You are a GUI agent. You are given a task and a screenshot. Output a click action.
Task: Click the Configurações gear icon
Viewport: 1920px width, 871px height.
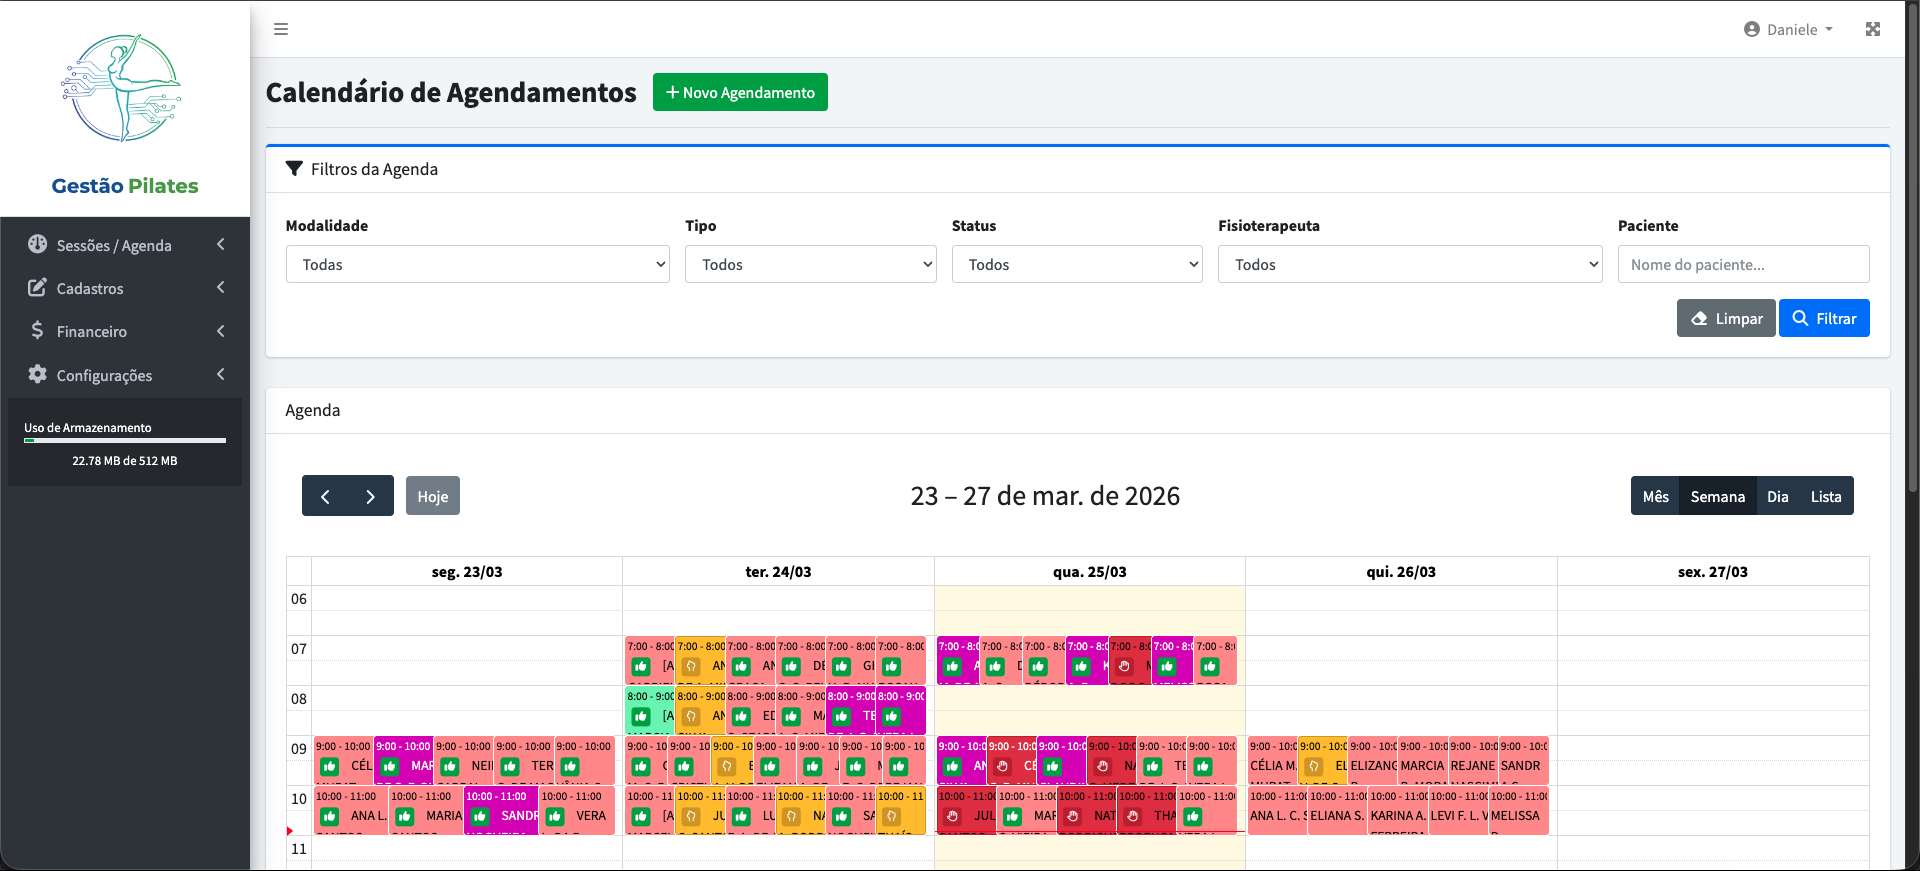click(37, 375)
